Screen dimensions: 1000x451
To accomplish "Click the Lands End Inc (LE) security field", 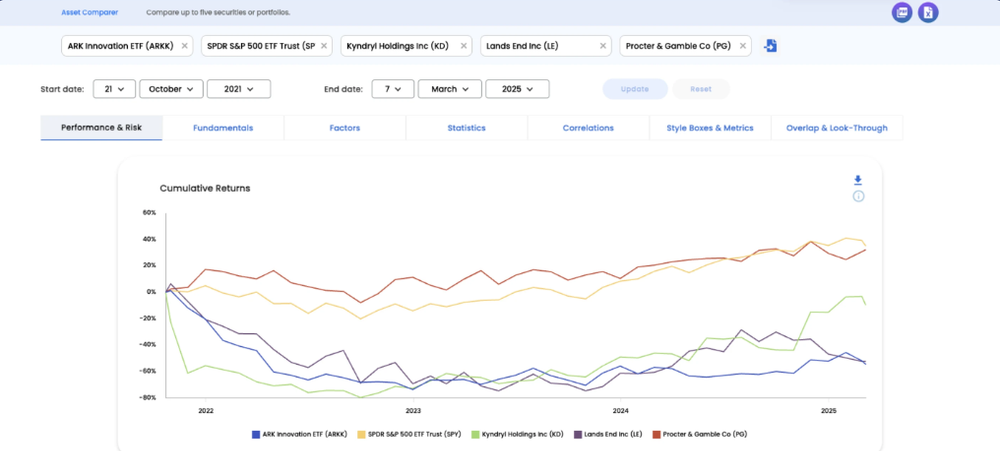I will coord(545,46).
